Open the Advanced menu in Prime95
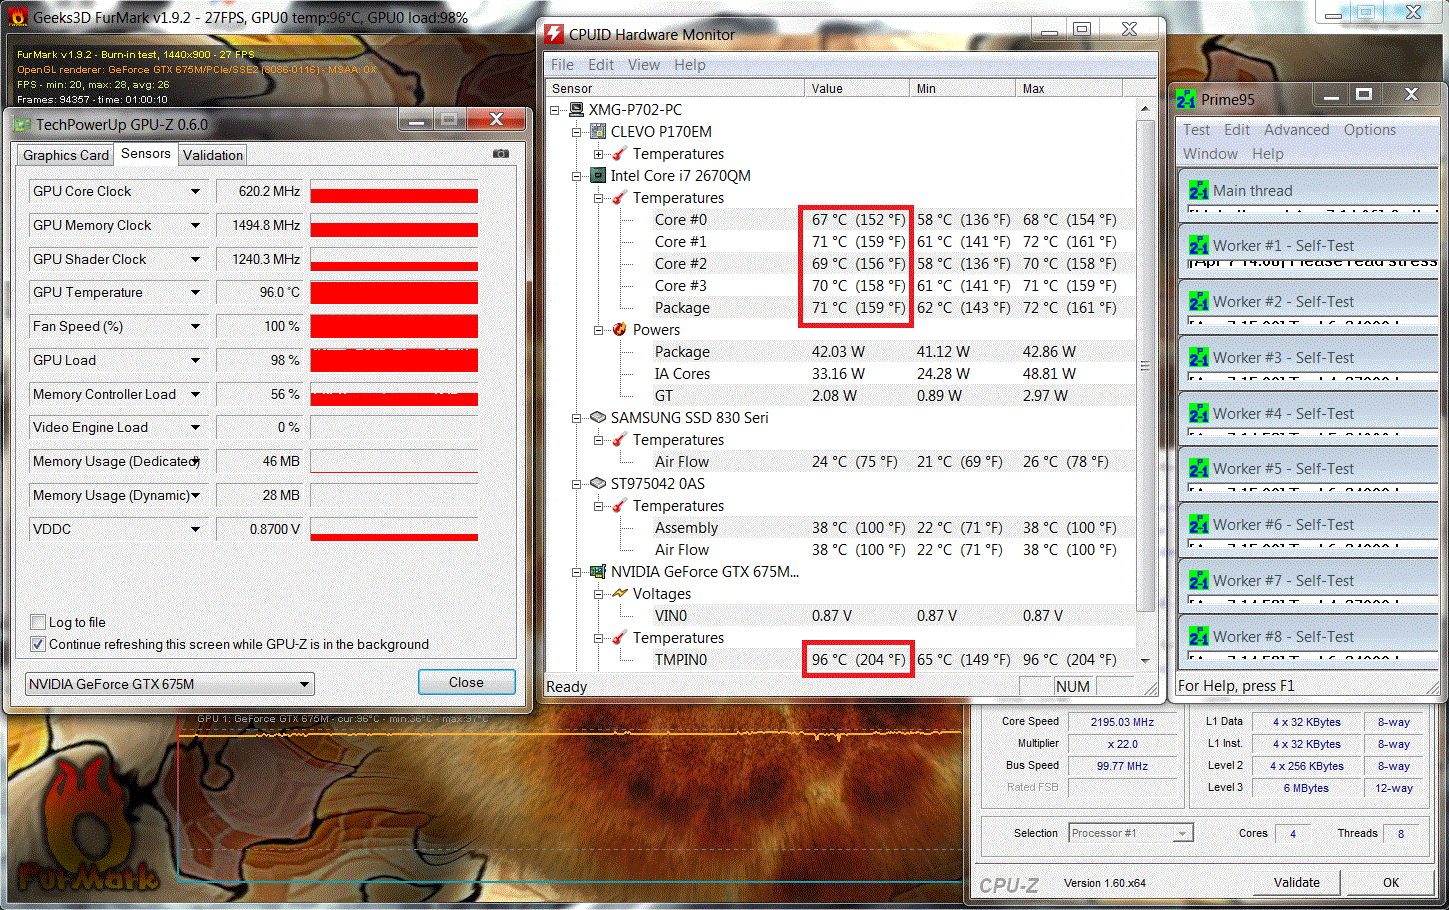The height and width of the screenshot is (910, 1449). click(1297, 130)
